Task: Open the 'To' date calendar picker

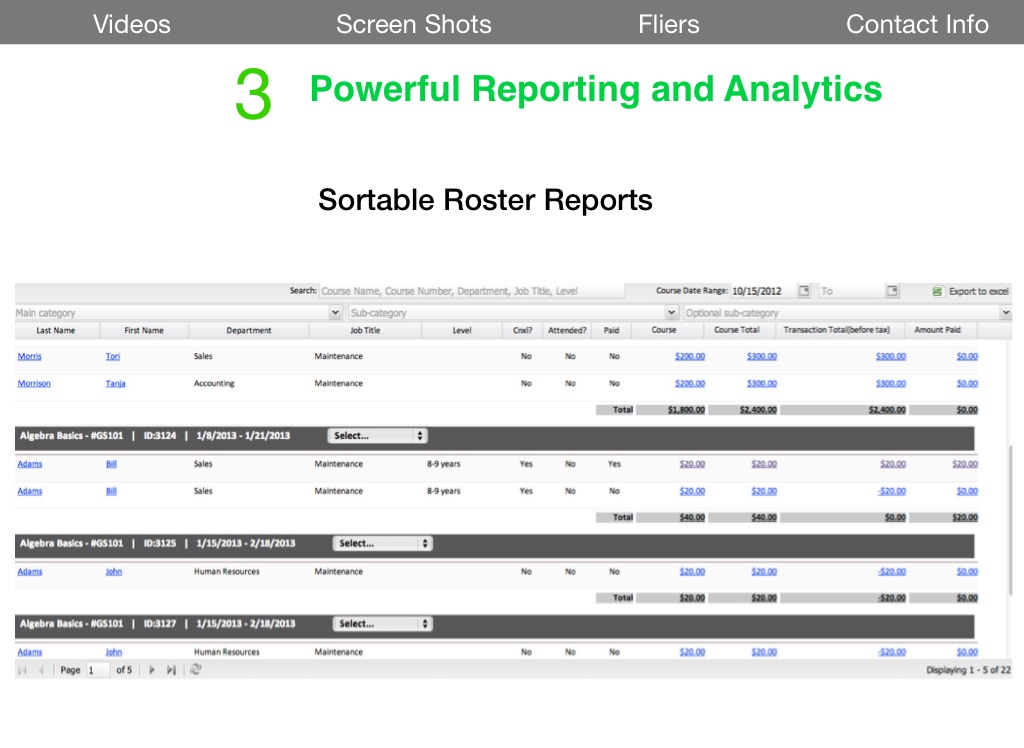Action: pyautogui.click(x=892, y=291)
